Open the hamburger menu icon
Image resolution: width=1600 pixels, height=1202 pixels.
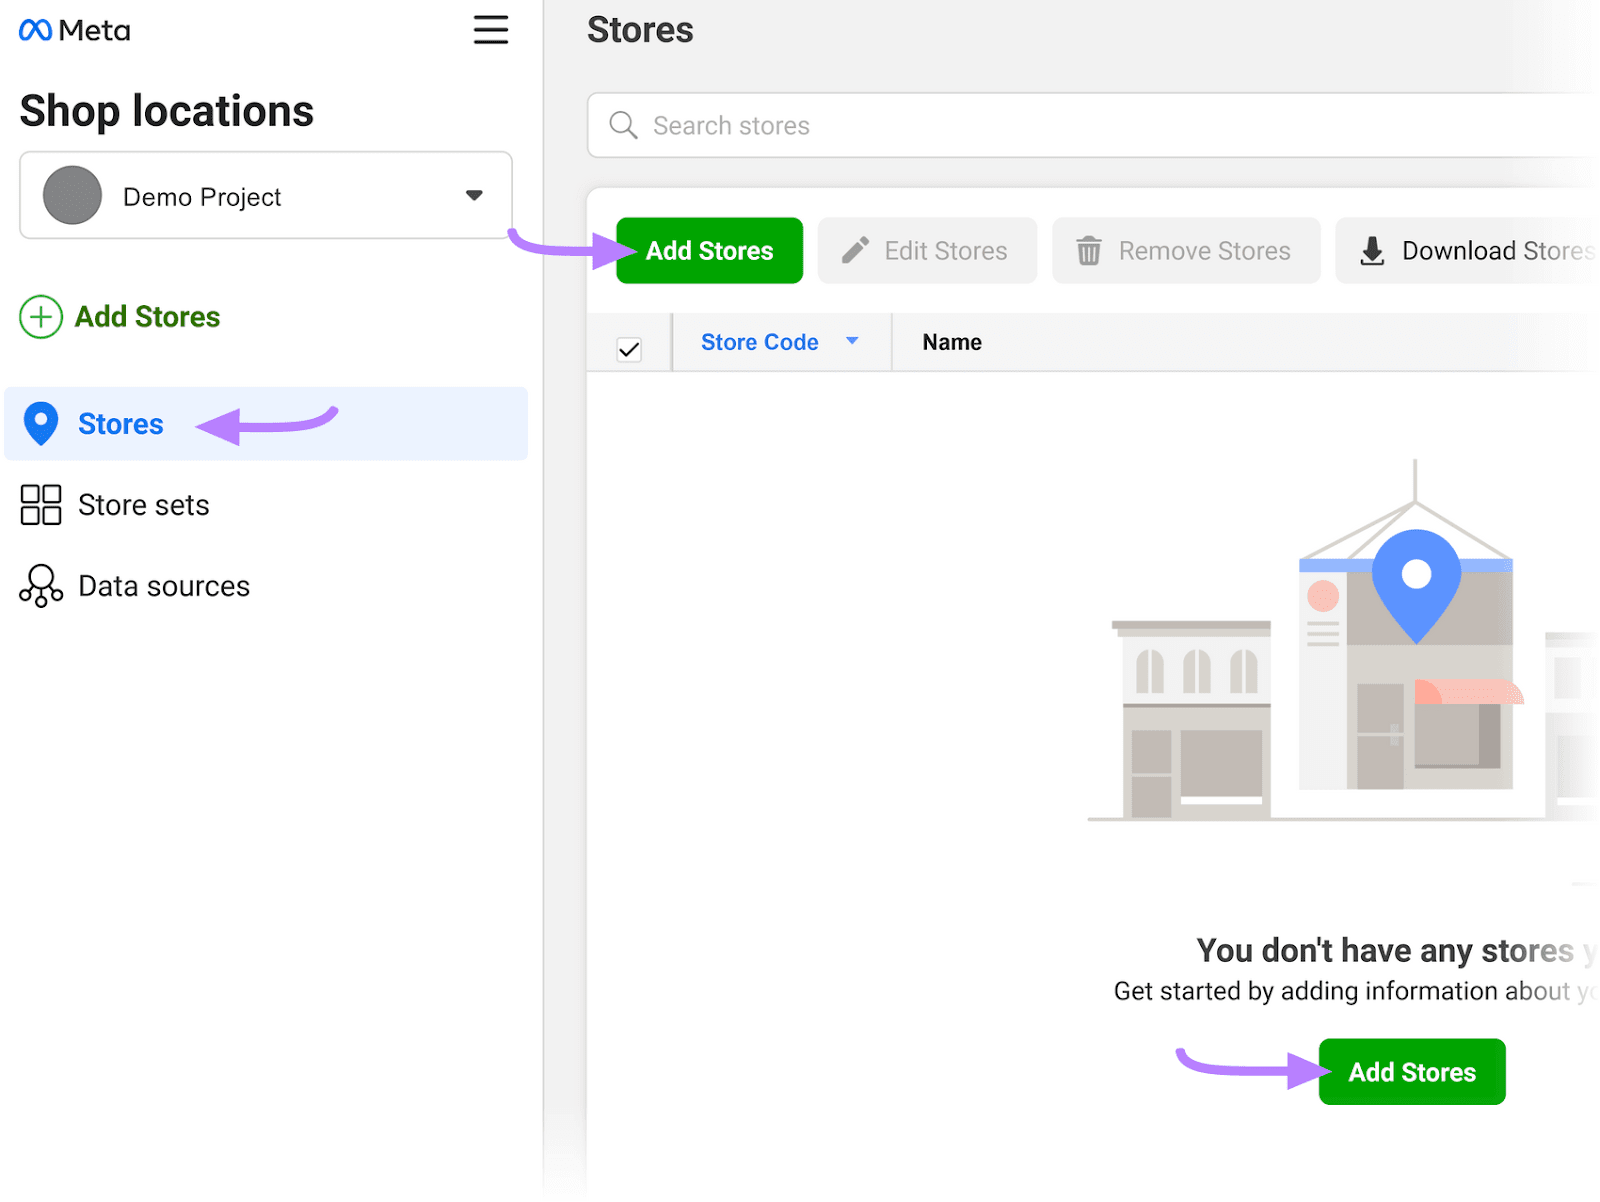(x=491, y=30)
